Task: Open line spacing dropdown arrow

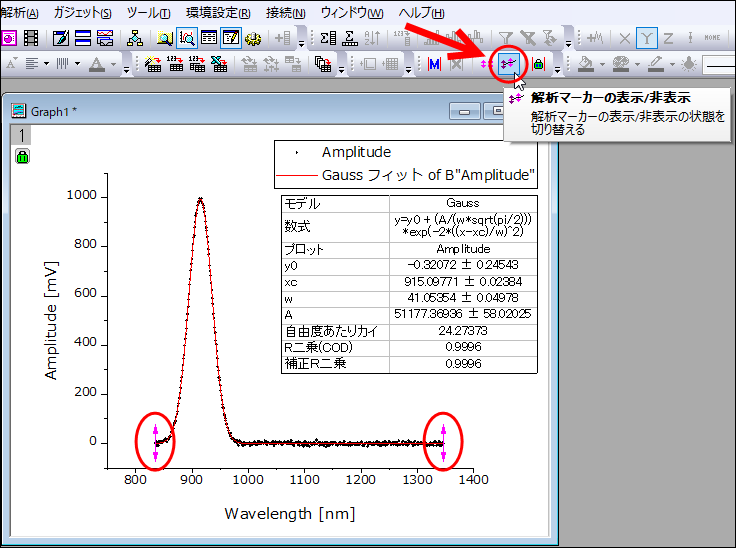Action: click(x=77, y=64)
